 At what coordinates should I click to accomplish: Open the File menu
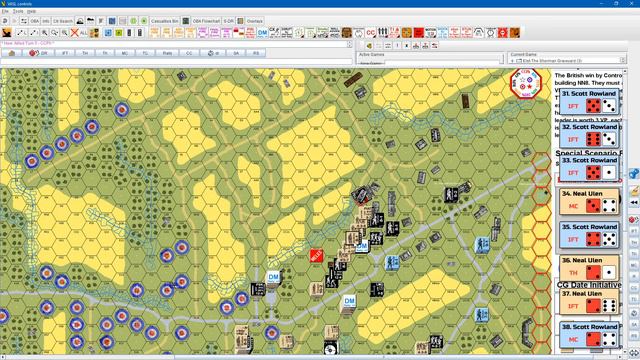(x=5, y=11)
